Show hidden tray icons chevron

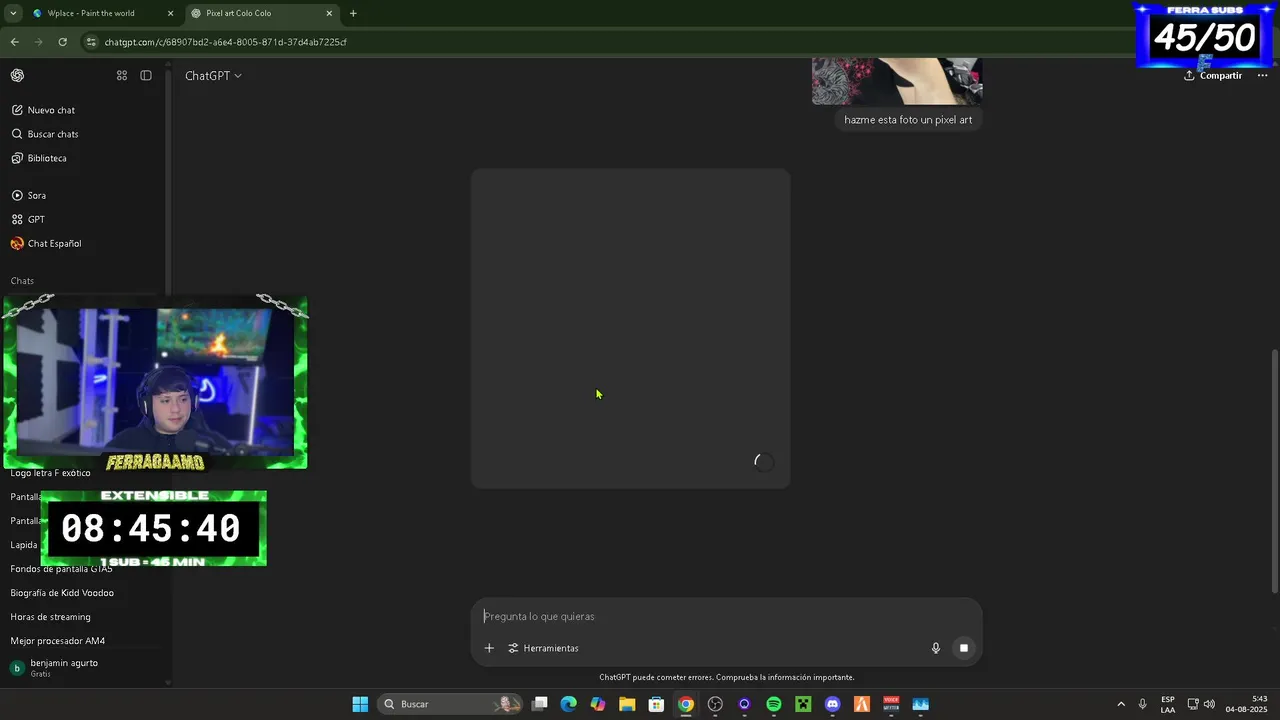[x=1121, y=704]
